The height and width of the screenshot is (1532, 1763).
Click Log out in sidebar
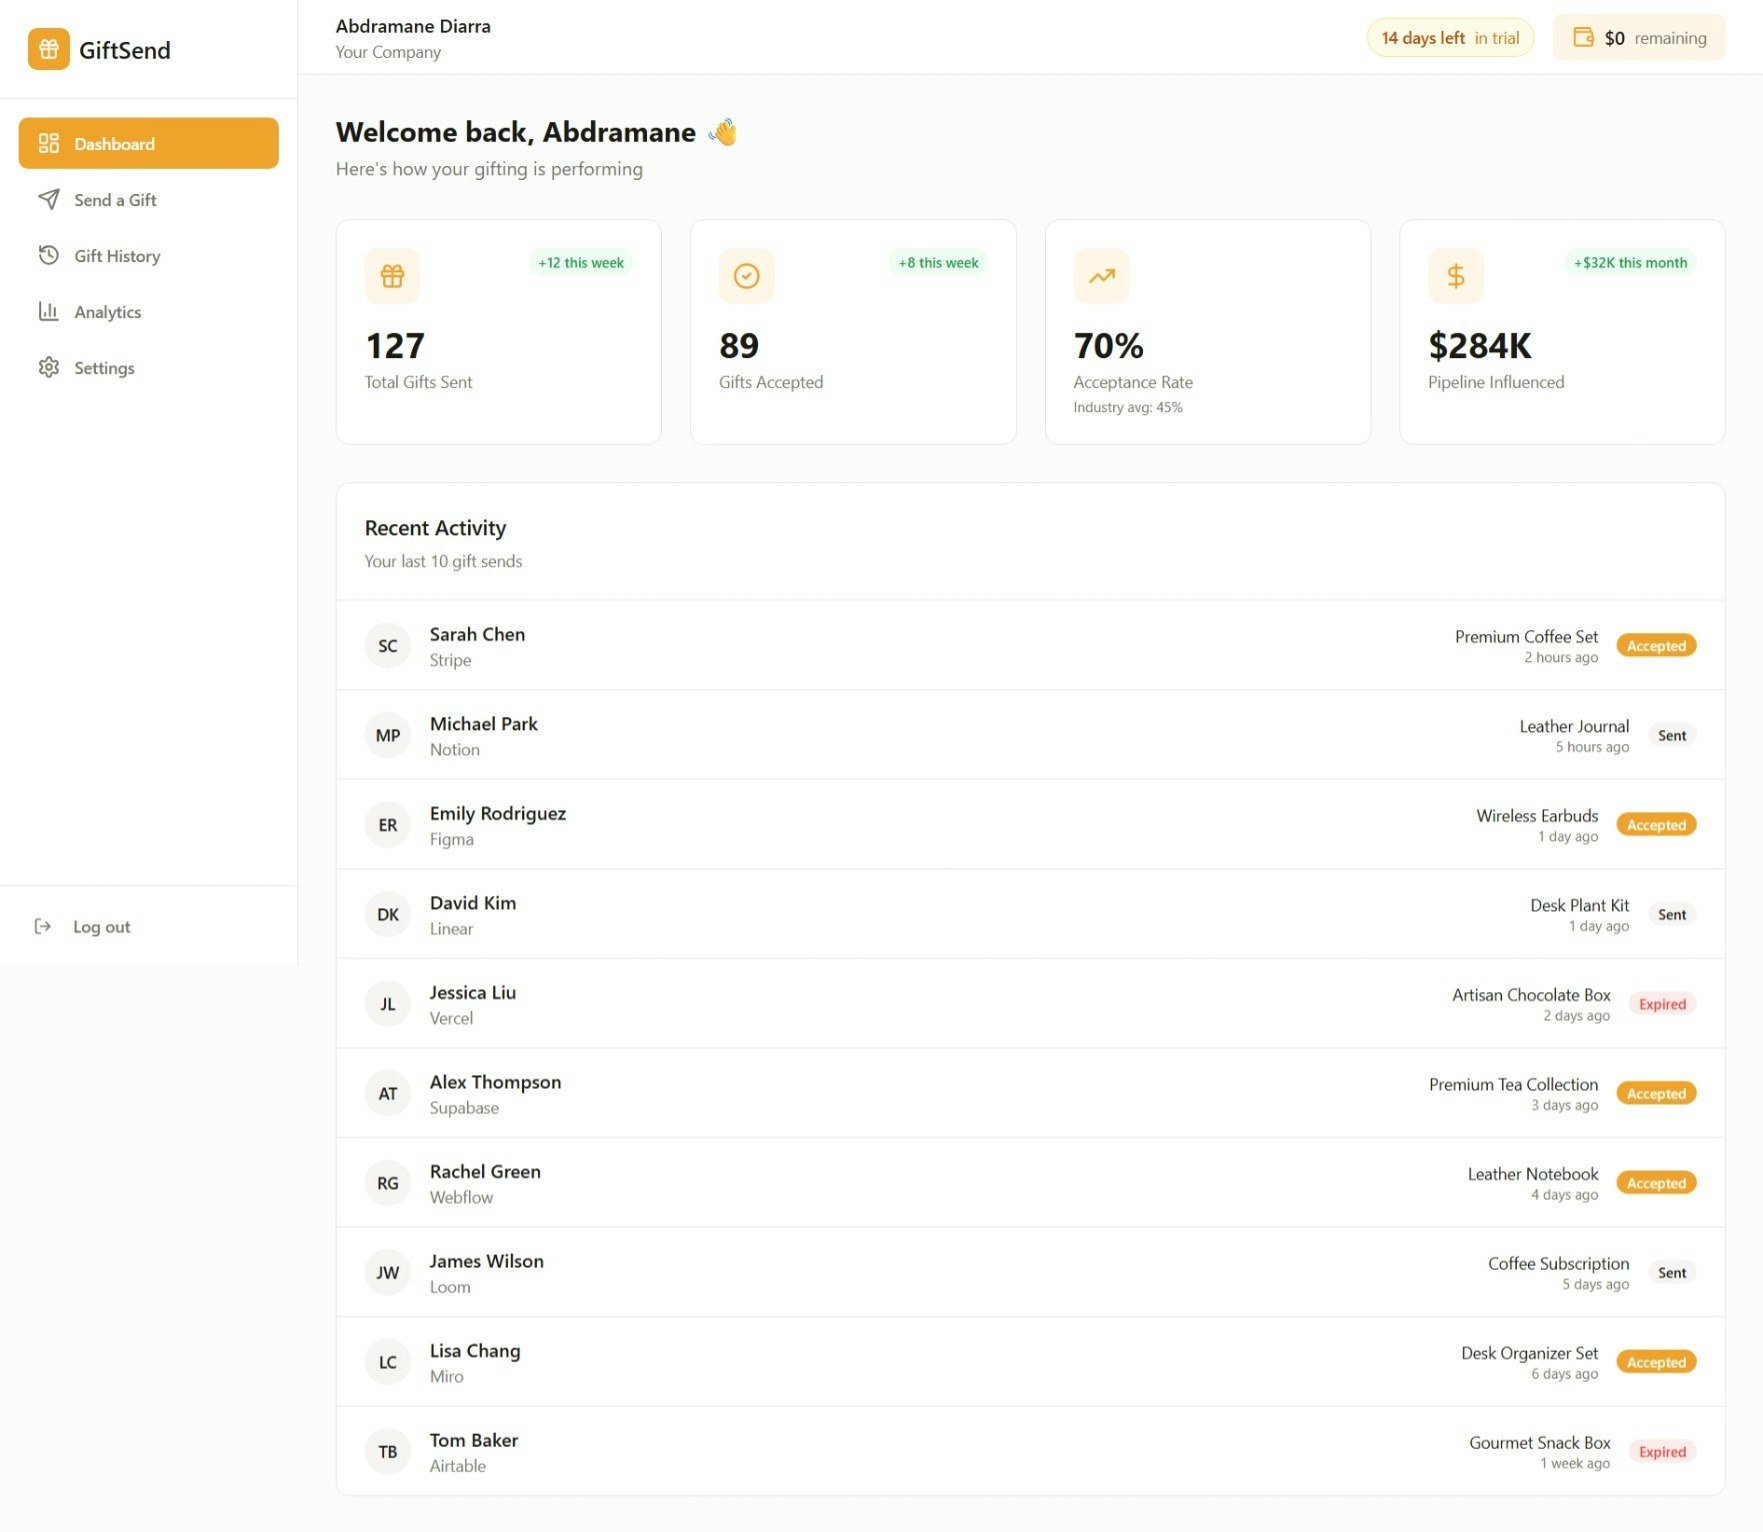click(x=148, y=926)
